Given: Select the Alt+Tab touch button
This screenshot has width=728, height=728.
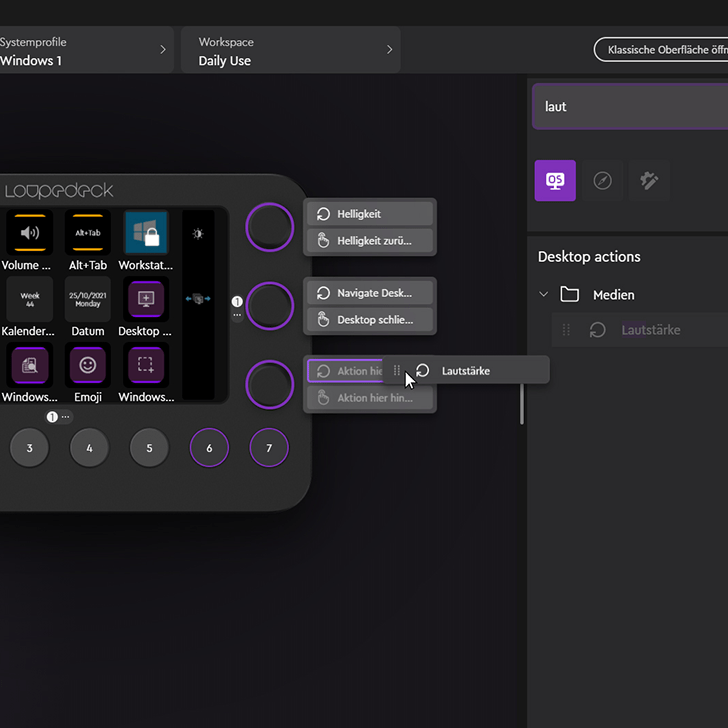Looking at the screenshot, I should [x=88, y=233].
